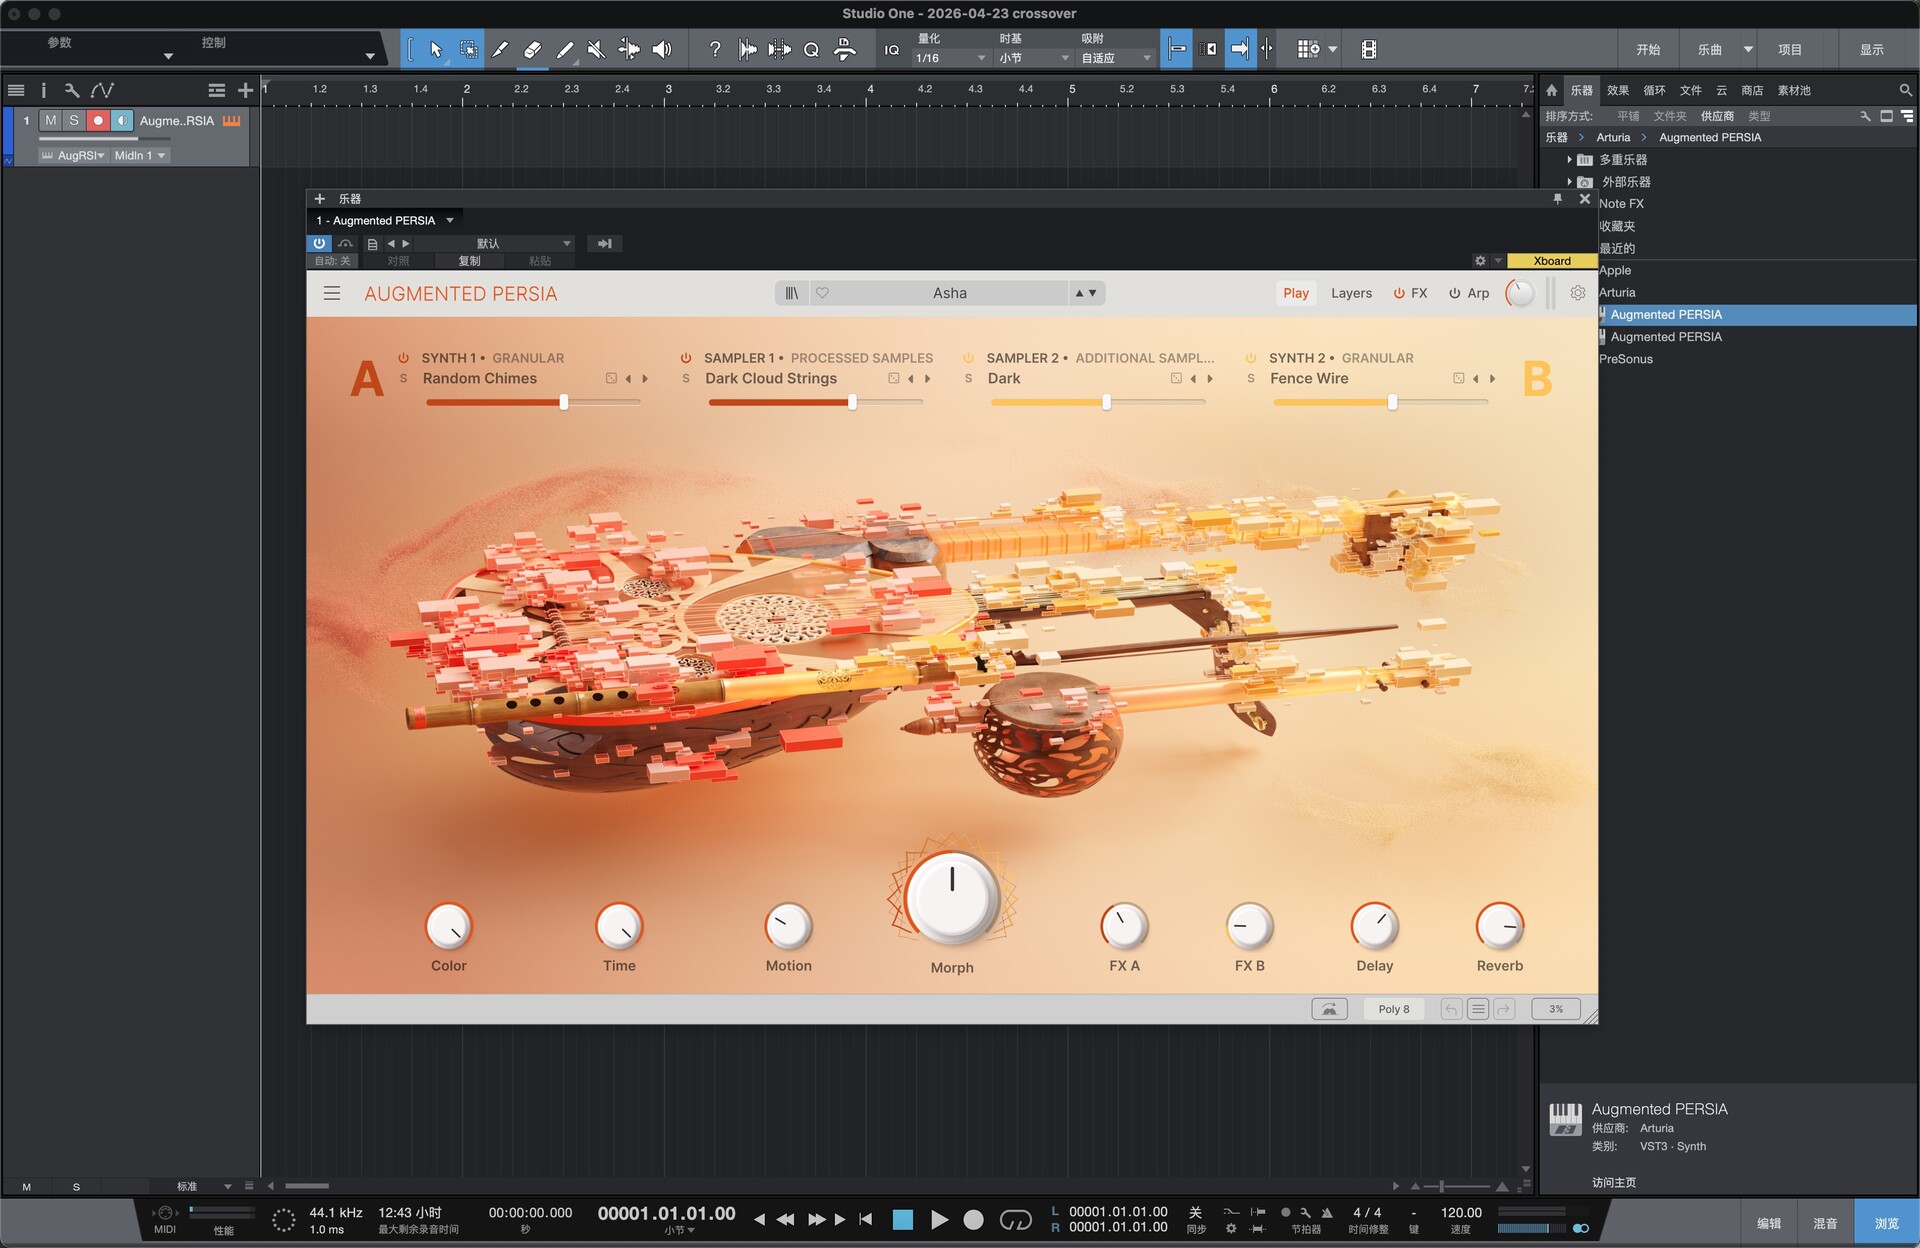Favorite the Asha preset heart icon
This screenshot has height=1248, width=1920.
click(x=822, y=293)
